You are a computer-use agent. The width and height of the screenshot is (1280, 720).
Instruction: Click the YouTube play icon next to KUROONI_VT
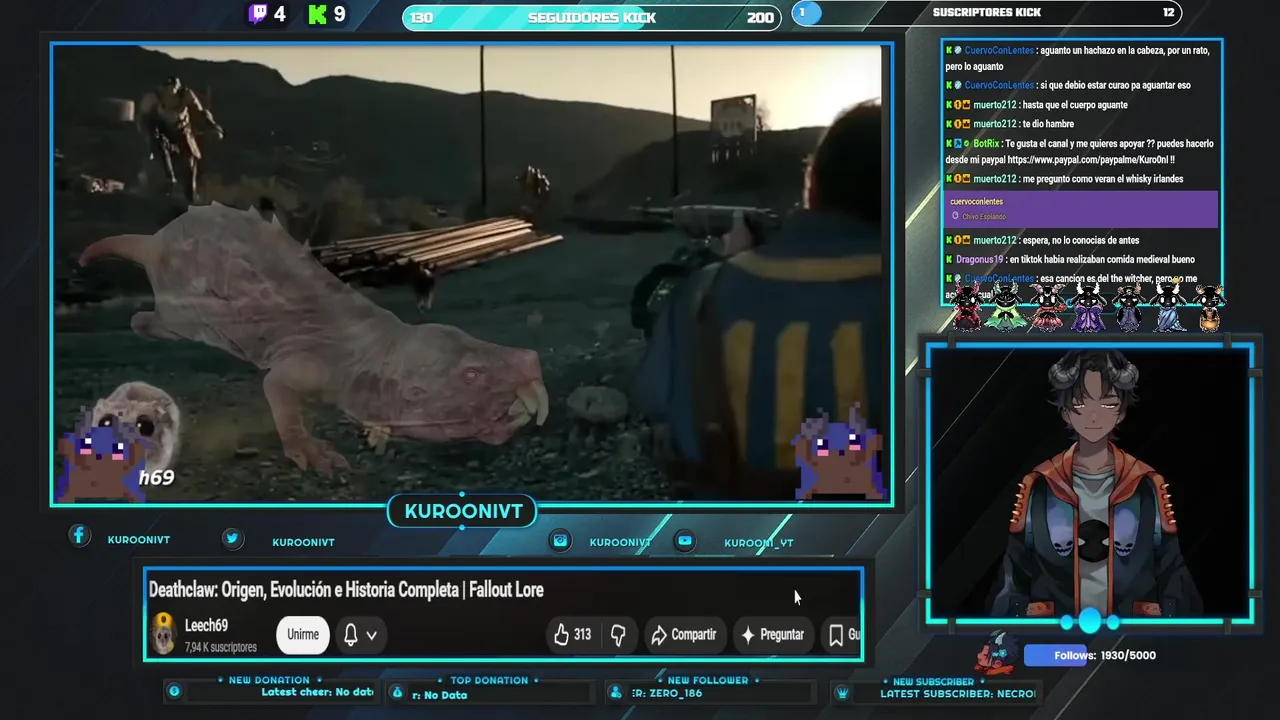click(x=685, y=540)
